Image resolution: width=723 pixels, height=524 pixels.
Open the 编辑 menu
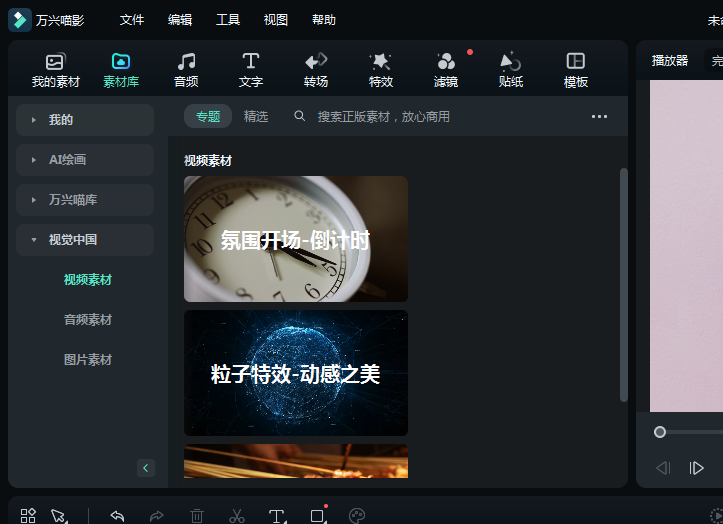(x=180, y=20)
